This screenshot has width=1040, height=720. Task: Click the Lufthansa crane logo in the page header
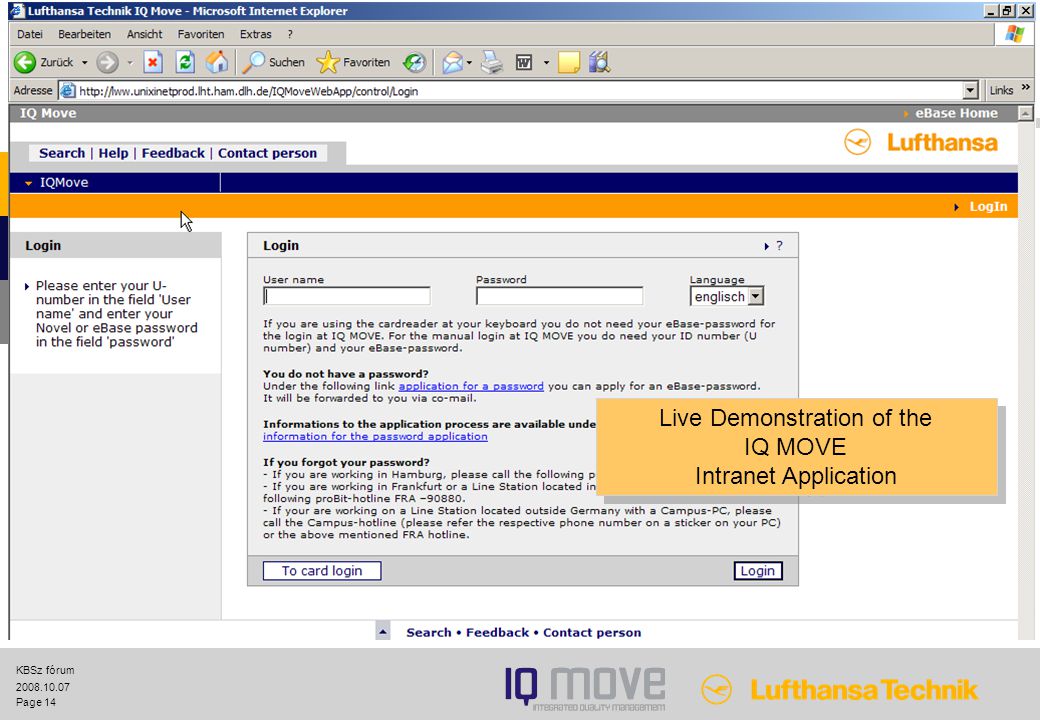[x=858, y=142]
